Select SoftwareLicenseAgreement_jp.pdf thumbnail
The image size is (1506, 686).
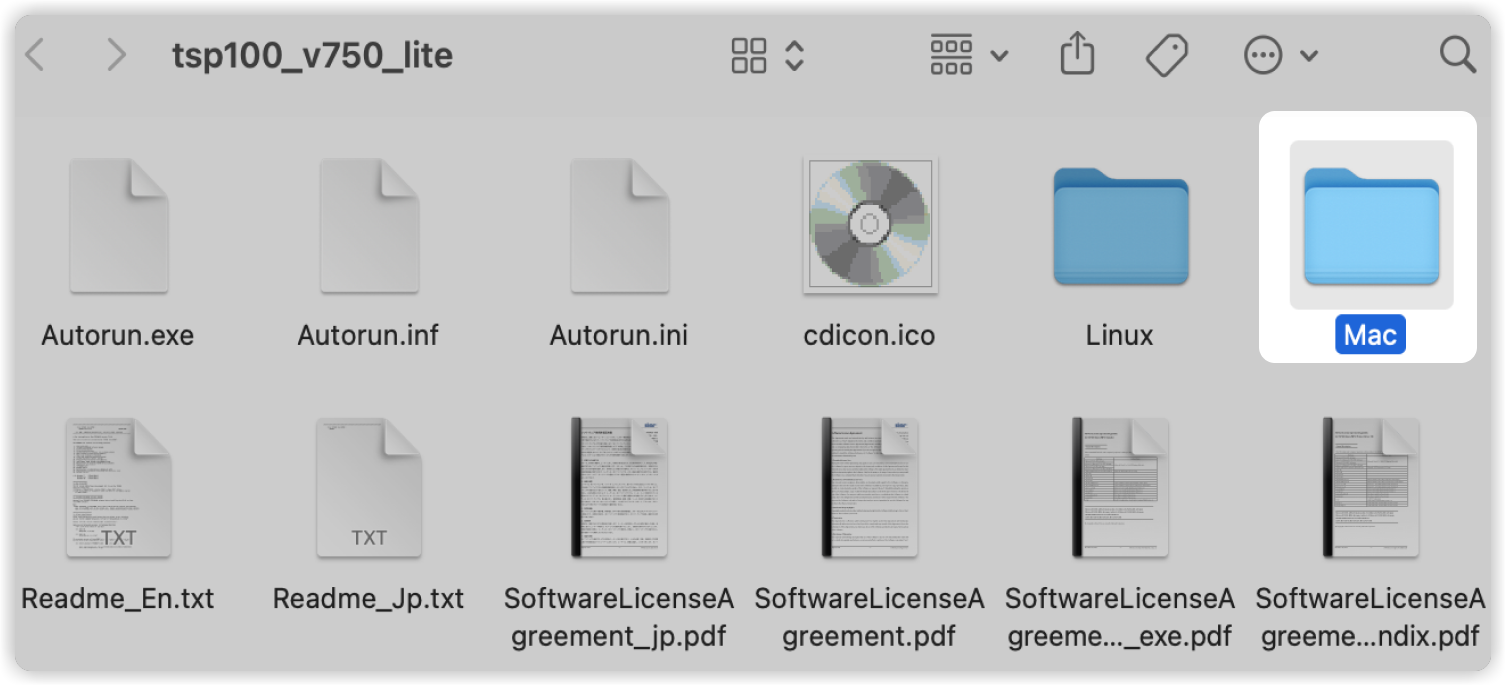coord(619,487)
